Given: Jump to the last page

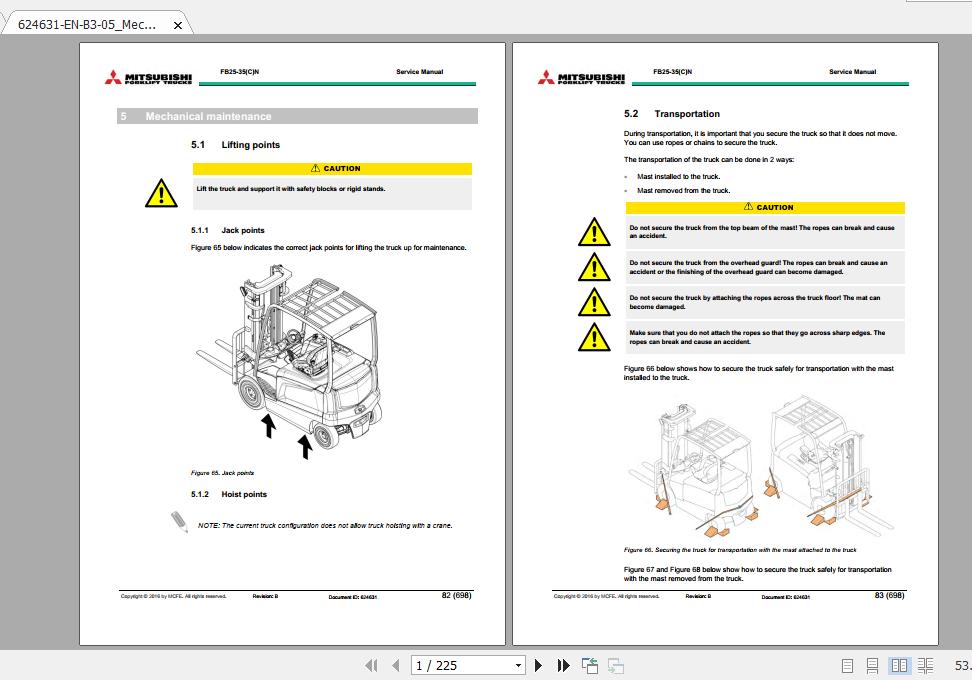Looking at the screenshot, I should click(x=562, y=665).
